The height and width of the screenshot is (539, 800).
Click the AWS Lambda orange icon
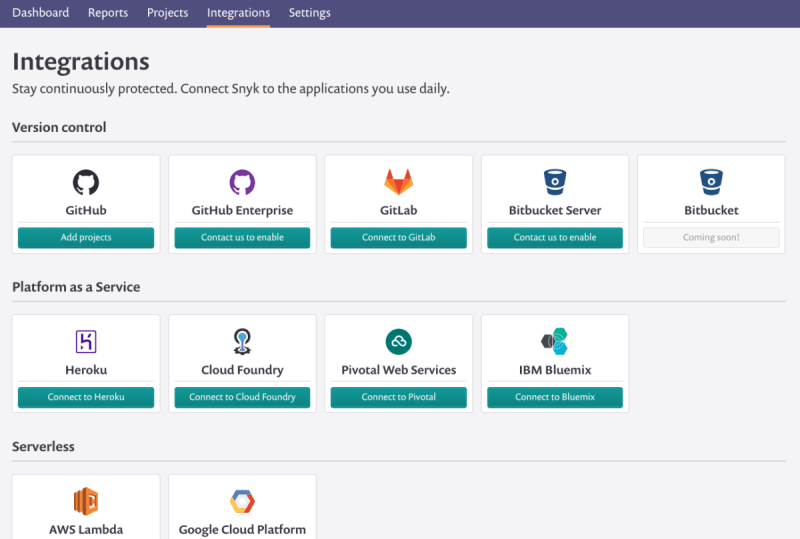[x=86, y=501]
